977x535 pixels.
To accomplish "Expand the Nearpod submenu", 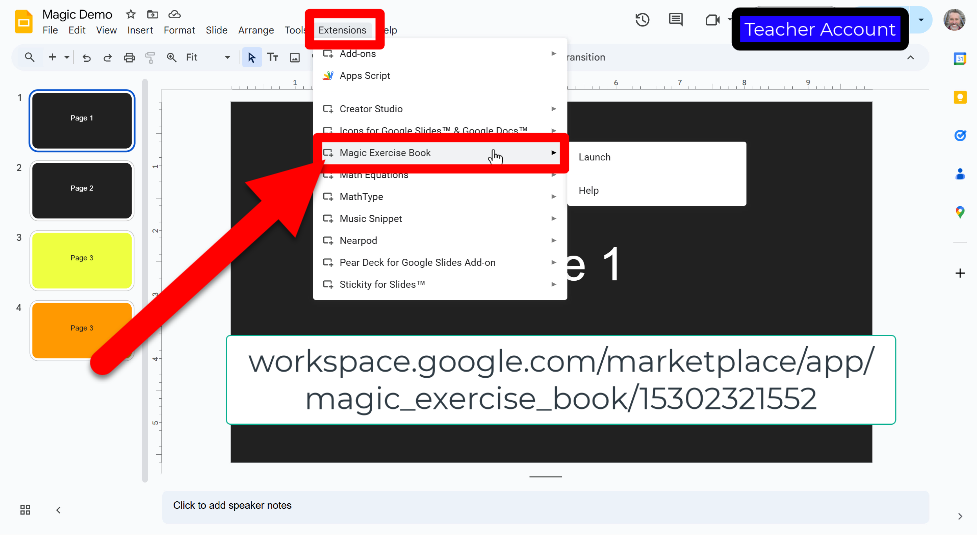I will (x=440, y=240).
